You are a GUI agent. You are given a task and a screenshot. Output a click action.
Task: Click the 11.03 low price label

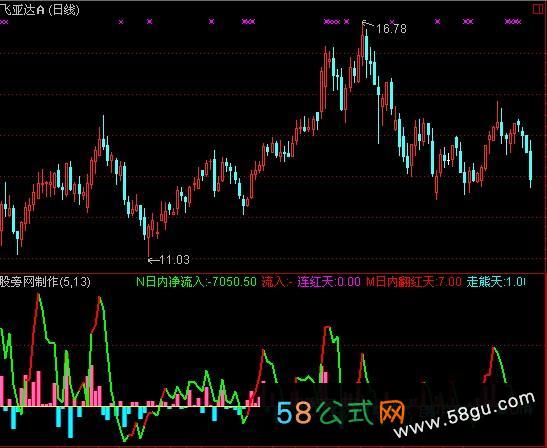pyautogui.click(x=174, y=260)
